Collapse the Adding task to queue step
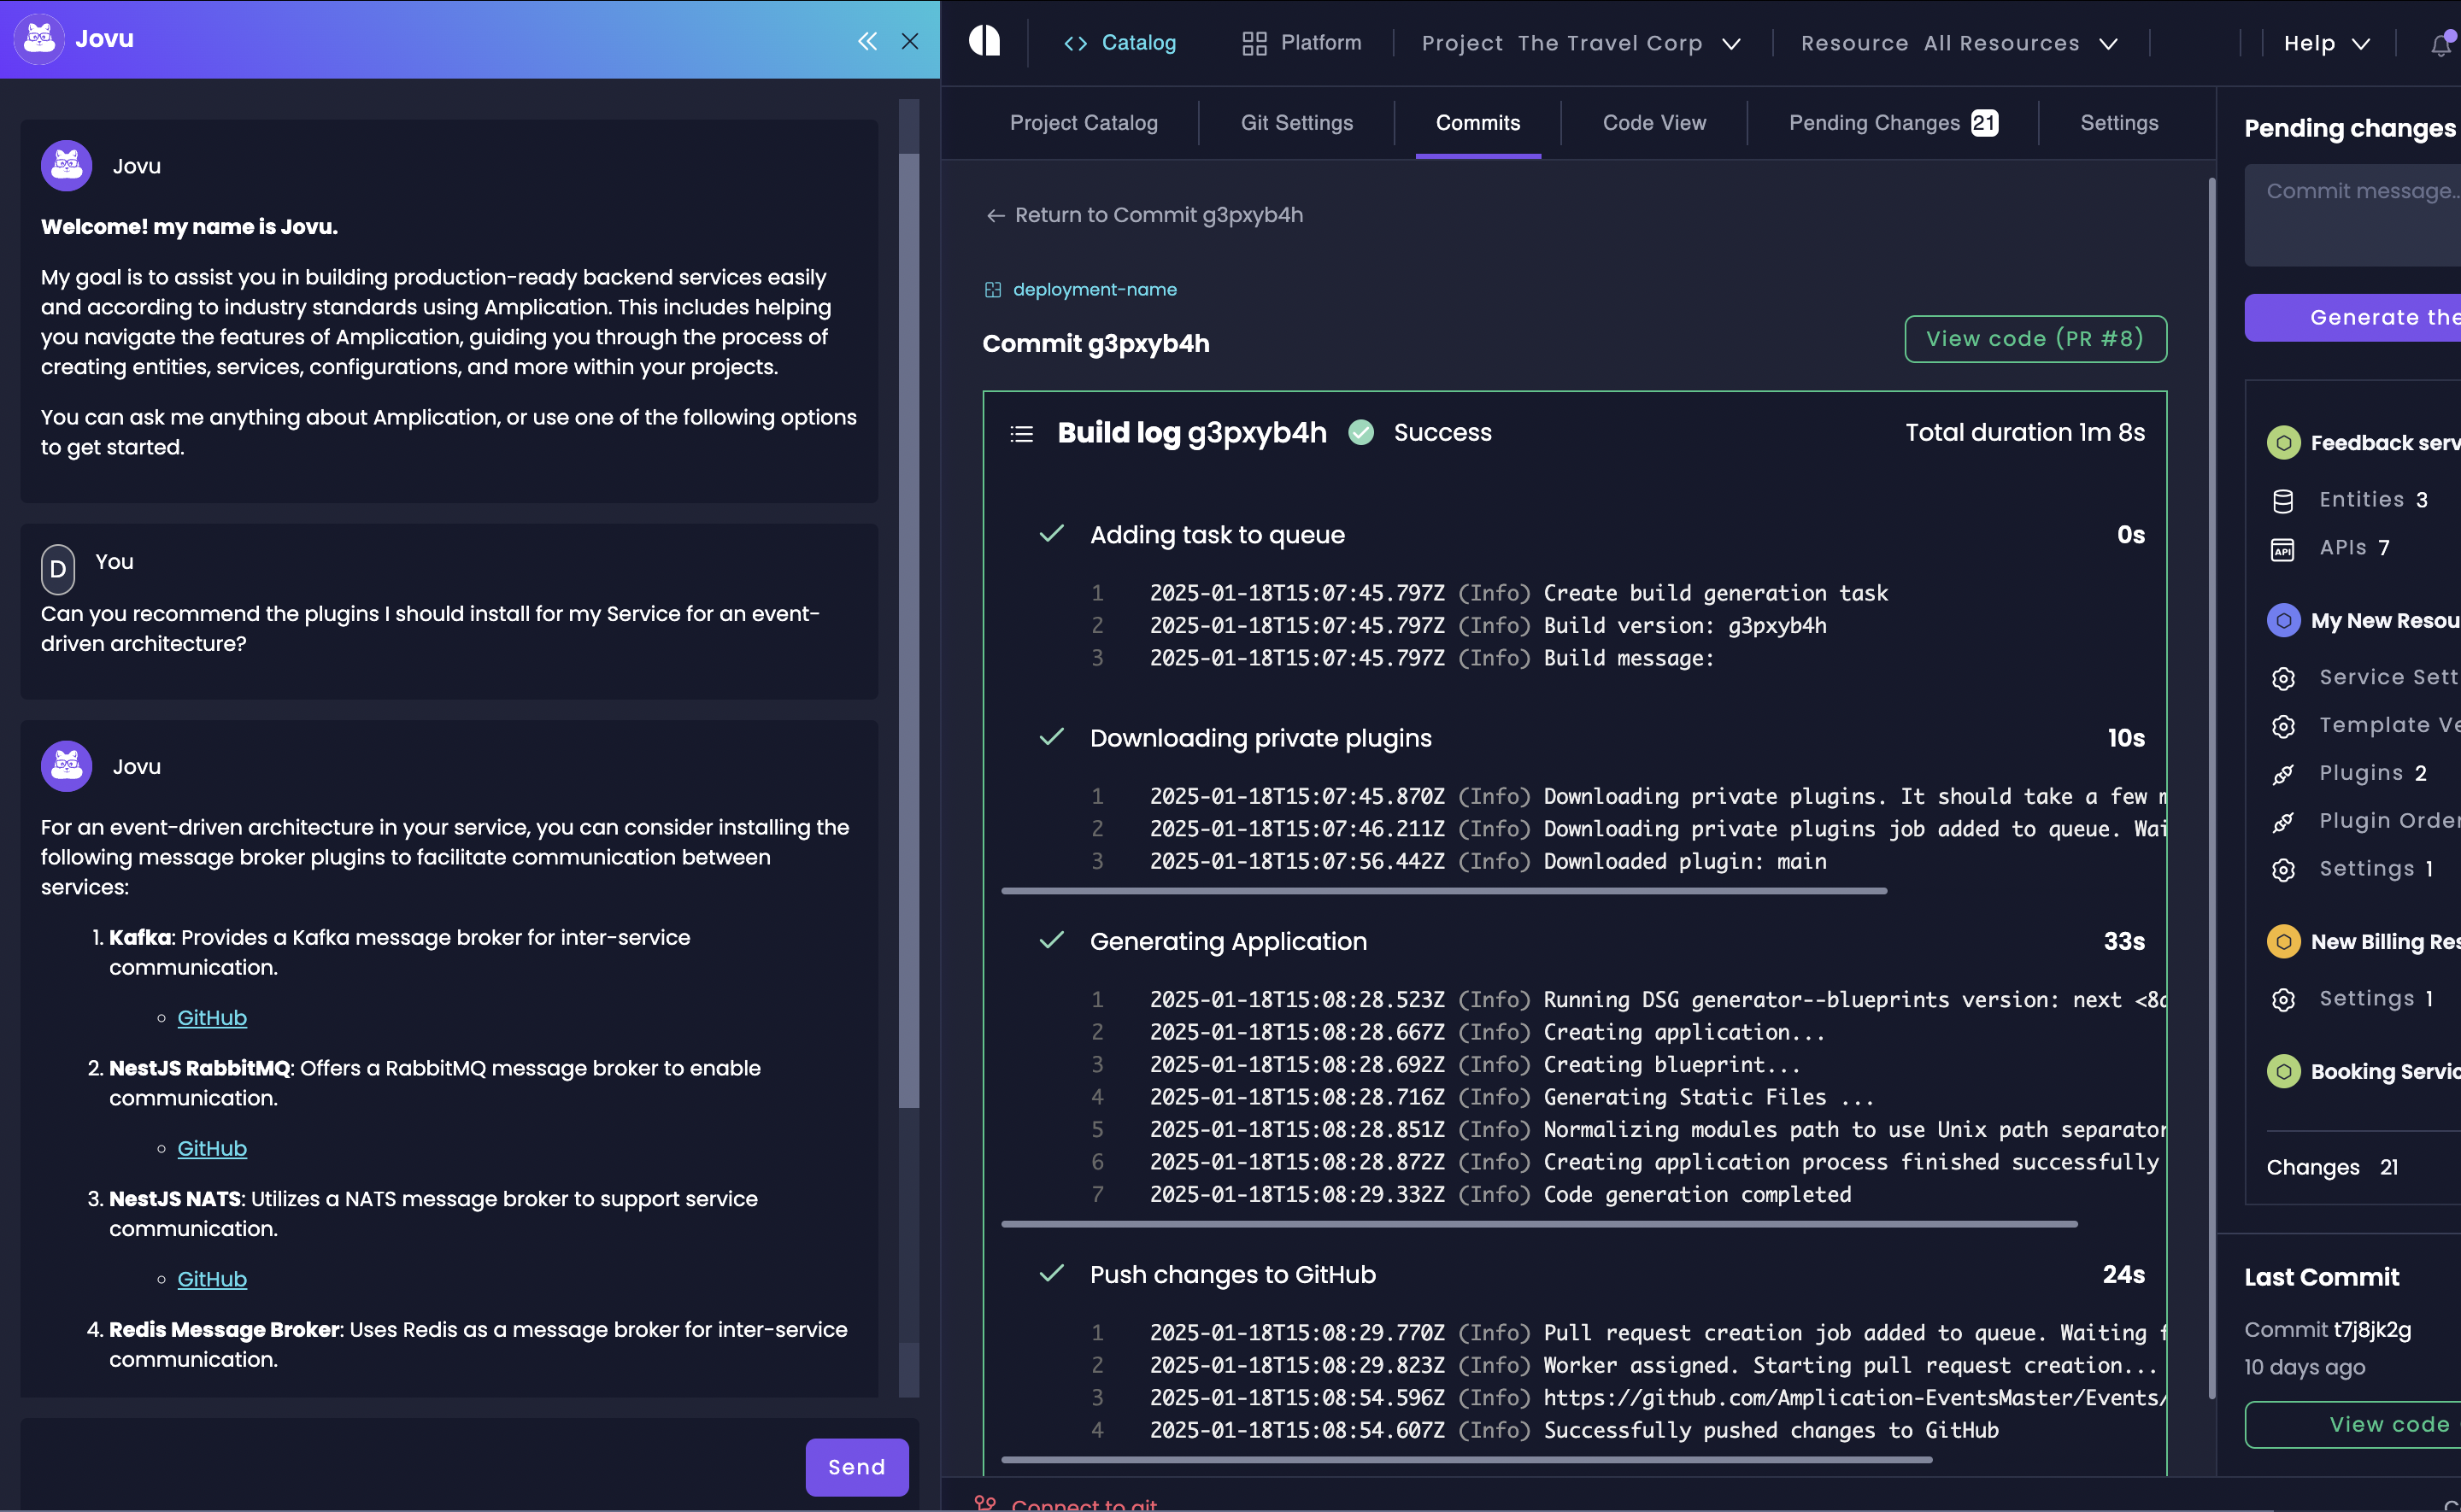Screen dimensions: 2461x1512 pos(1216,535)
